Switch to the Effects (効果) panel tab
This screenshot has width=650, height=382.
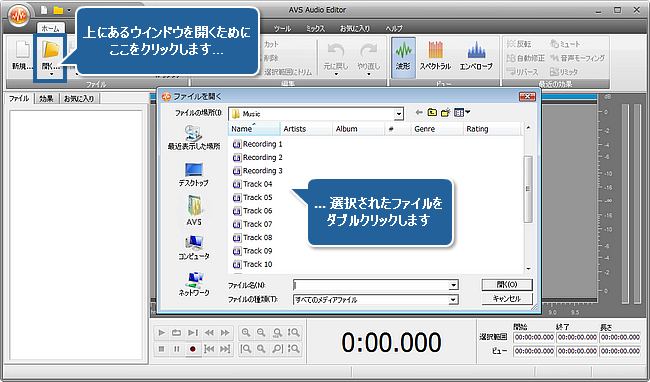coord(46,98)
